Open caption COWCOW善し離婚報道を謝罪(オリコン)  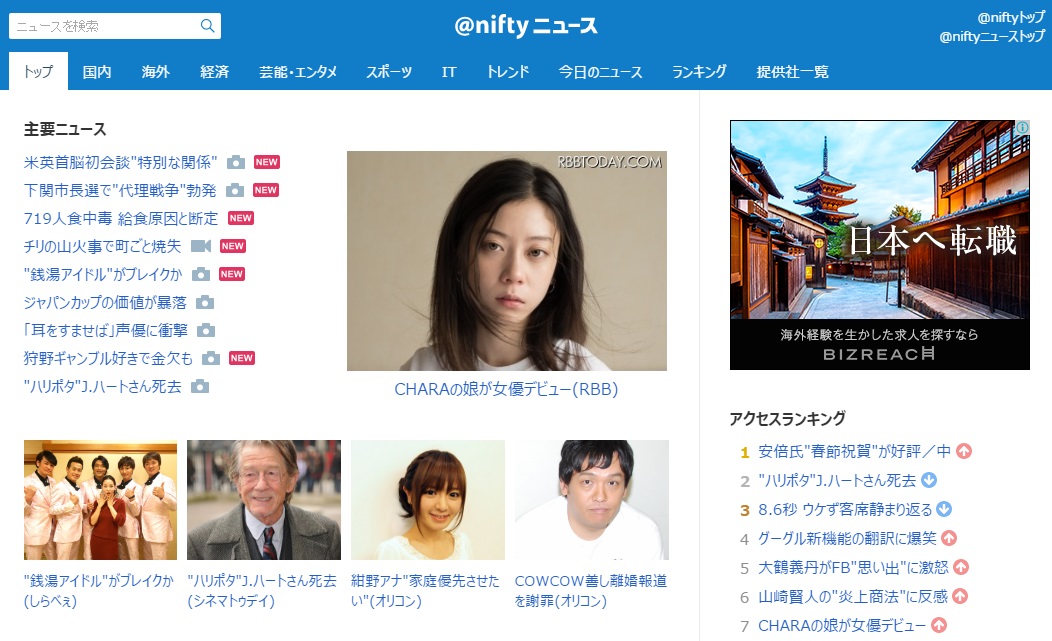point(591,591)
